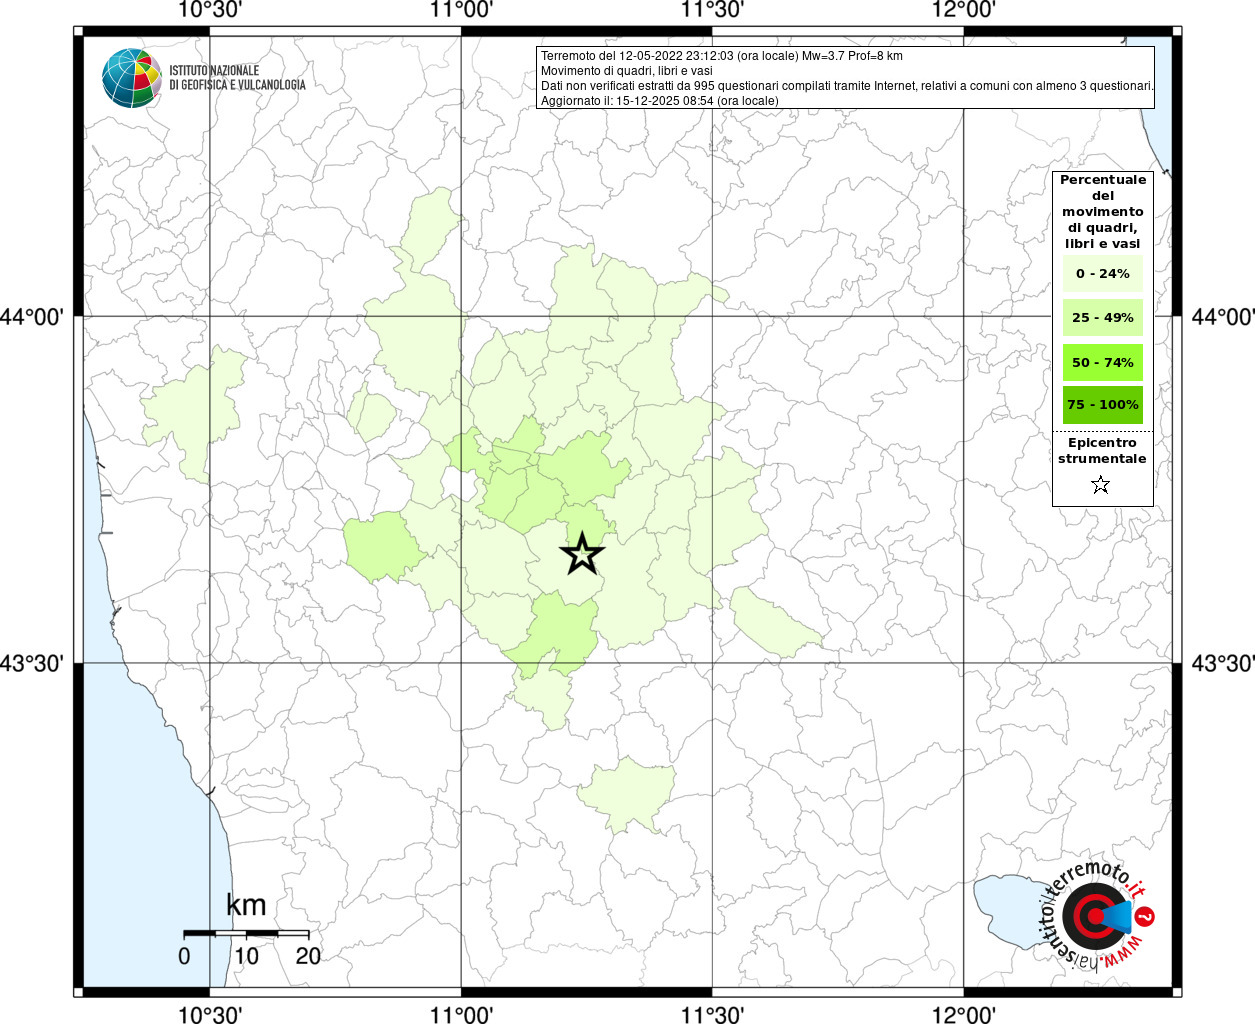The width and height of the screenshot is (1255, 1024).
Task: Click the 'Dati non verificati' info line
Action: 847,86
